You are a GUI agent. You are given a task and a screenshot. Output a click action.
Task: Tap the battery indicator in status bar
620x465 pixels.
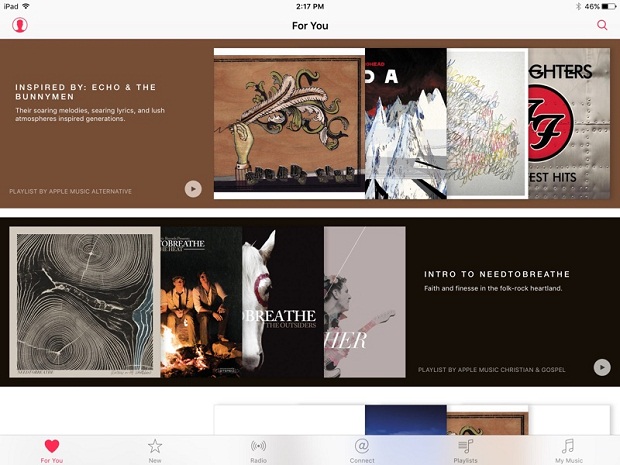point(609,6)
